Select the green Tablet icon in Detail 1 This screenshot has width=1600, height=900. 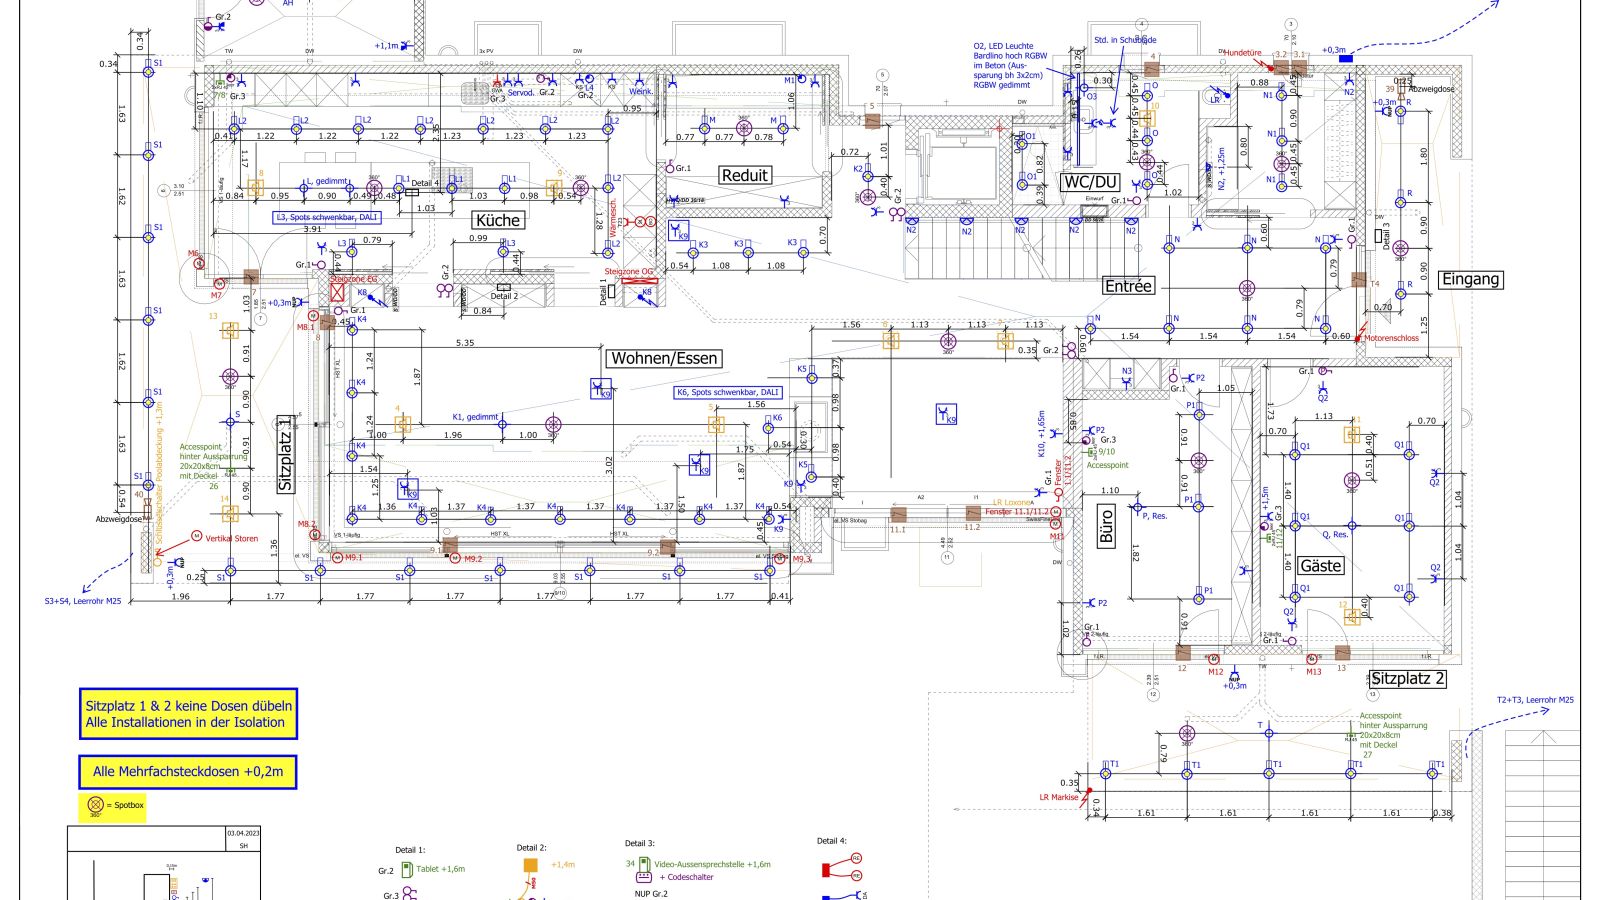[406, 870]
